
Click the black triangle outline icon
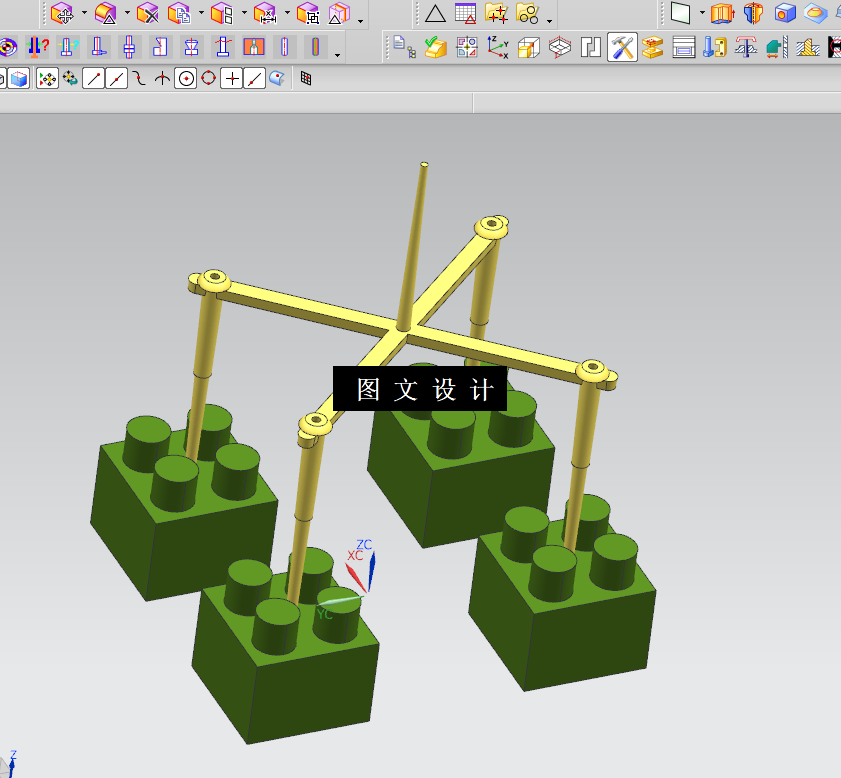435,13
